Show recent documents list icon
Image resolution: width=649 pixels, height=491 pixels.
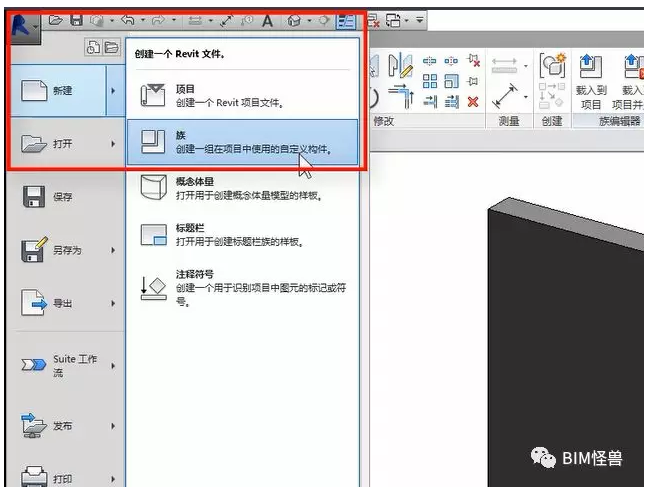[x=94, y=46]
